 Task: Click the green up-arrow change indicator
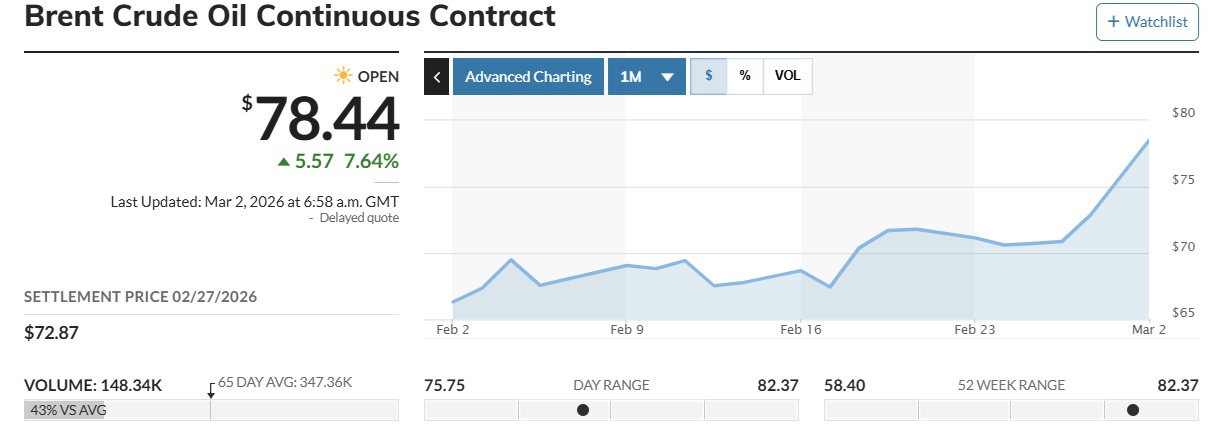283,162
